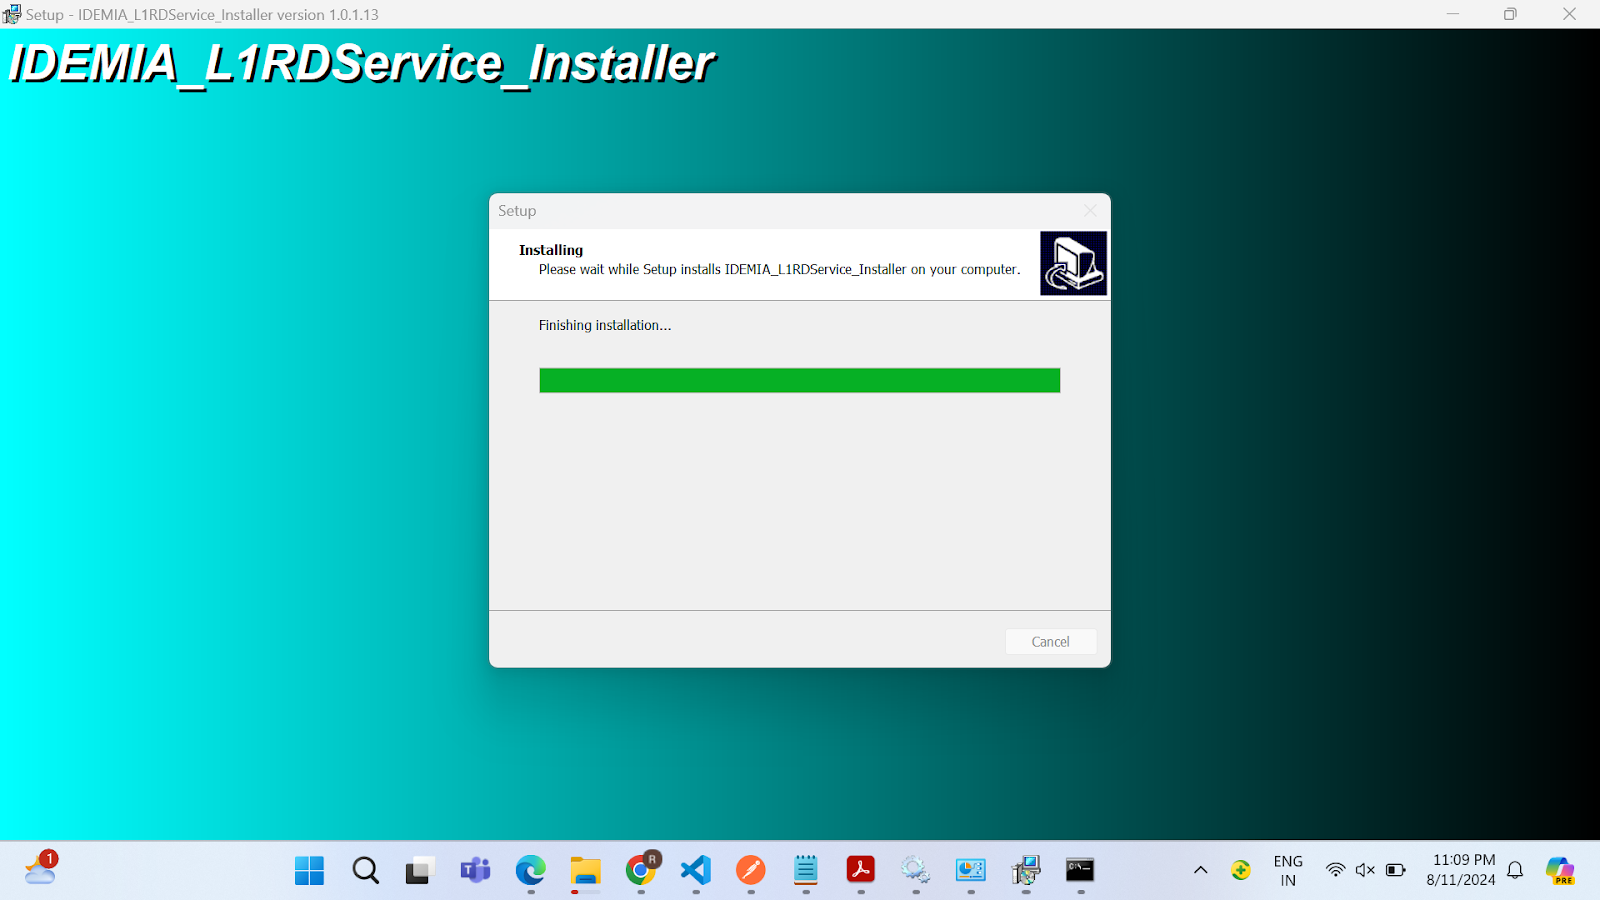Restore down the installer main window

(1510, 14)
